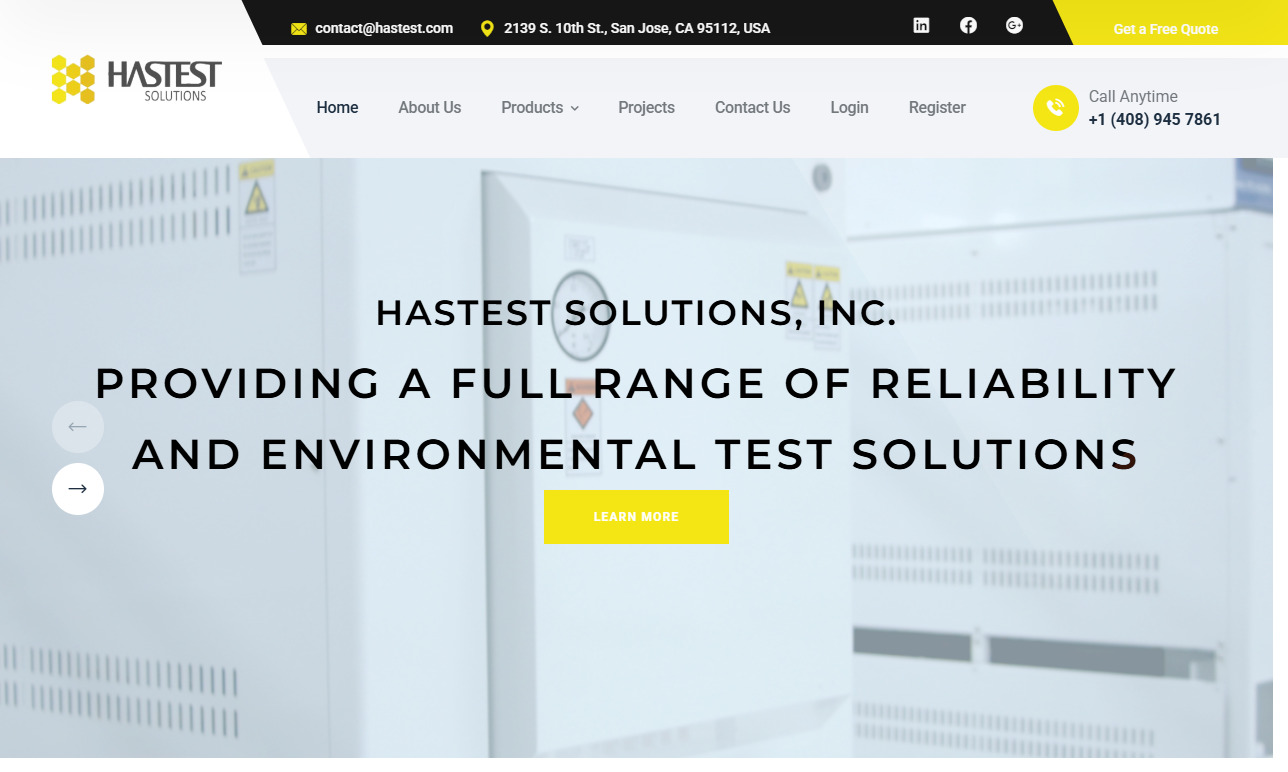Open the Contact Us page

click(x=752, y=107)
